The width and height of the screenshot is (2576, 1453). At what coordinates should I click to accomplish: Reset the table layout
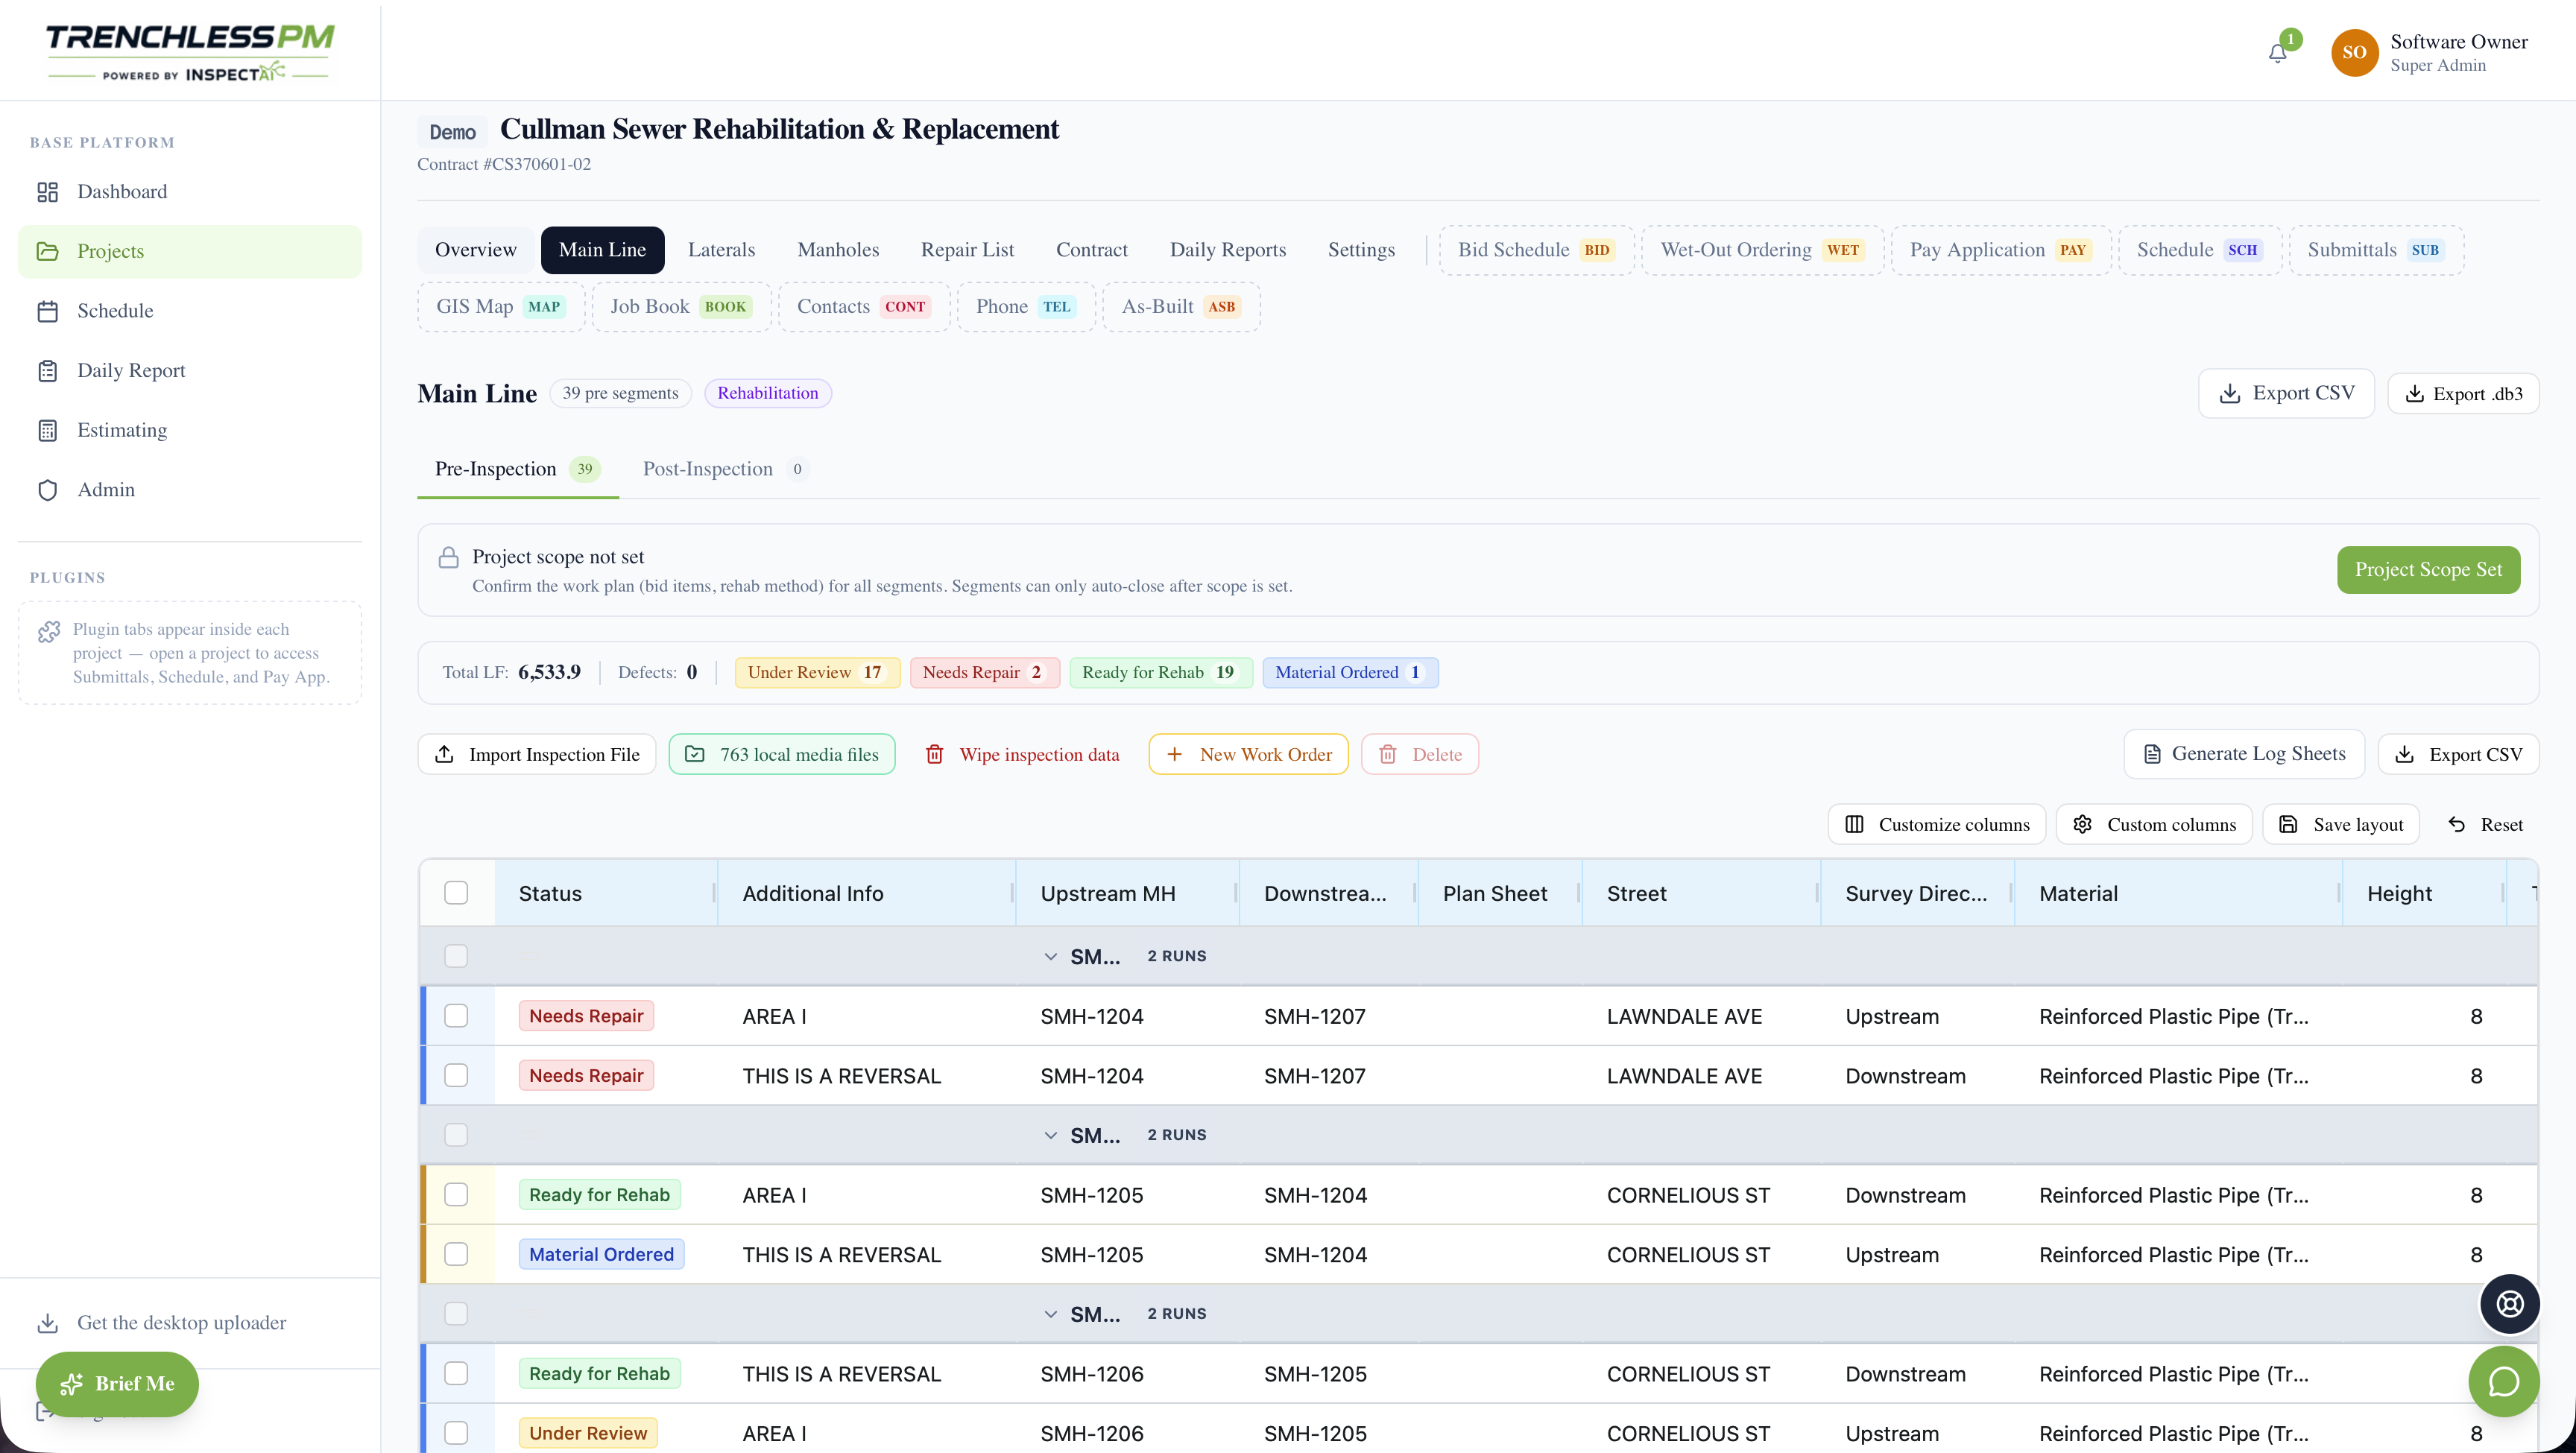[2485, 824]
